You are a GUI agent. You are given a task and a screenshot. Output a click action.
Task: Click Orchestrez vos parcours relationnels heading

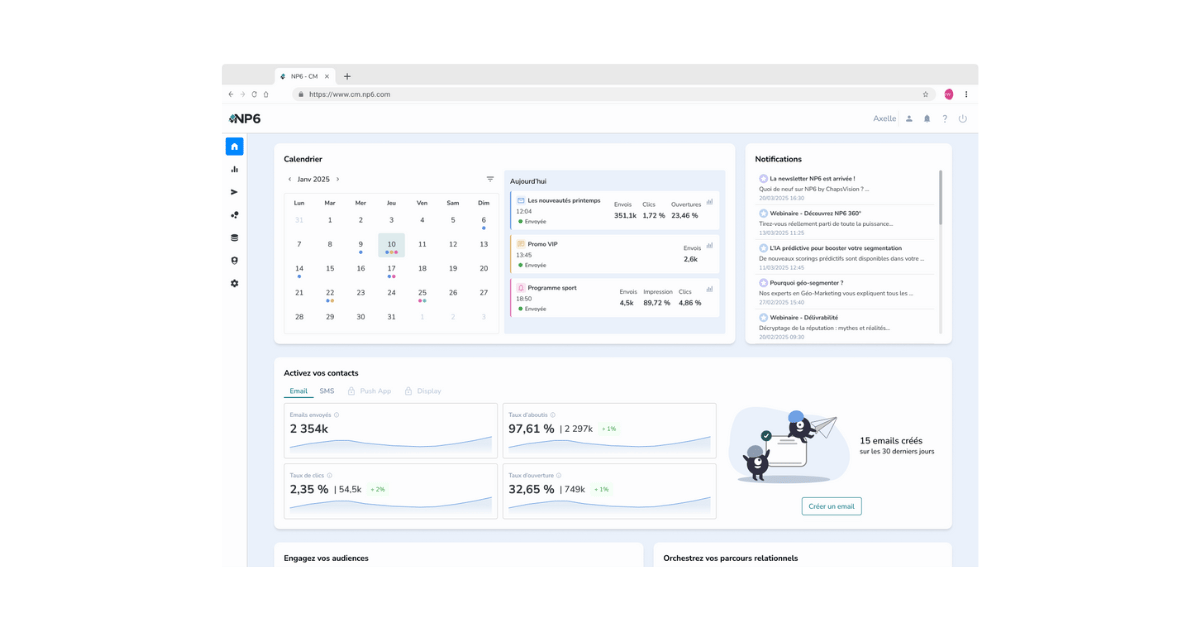tap(730, 558)
